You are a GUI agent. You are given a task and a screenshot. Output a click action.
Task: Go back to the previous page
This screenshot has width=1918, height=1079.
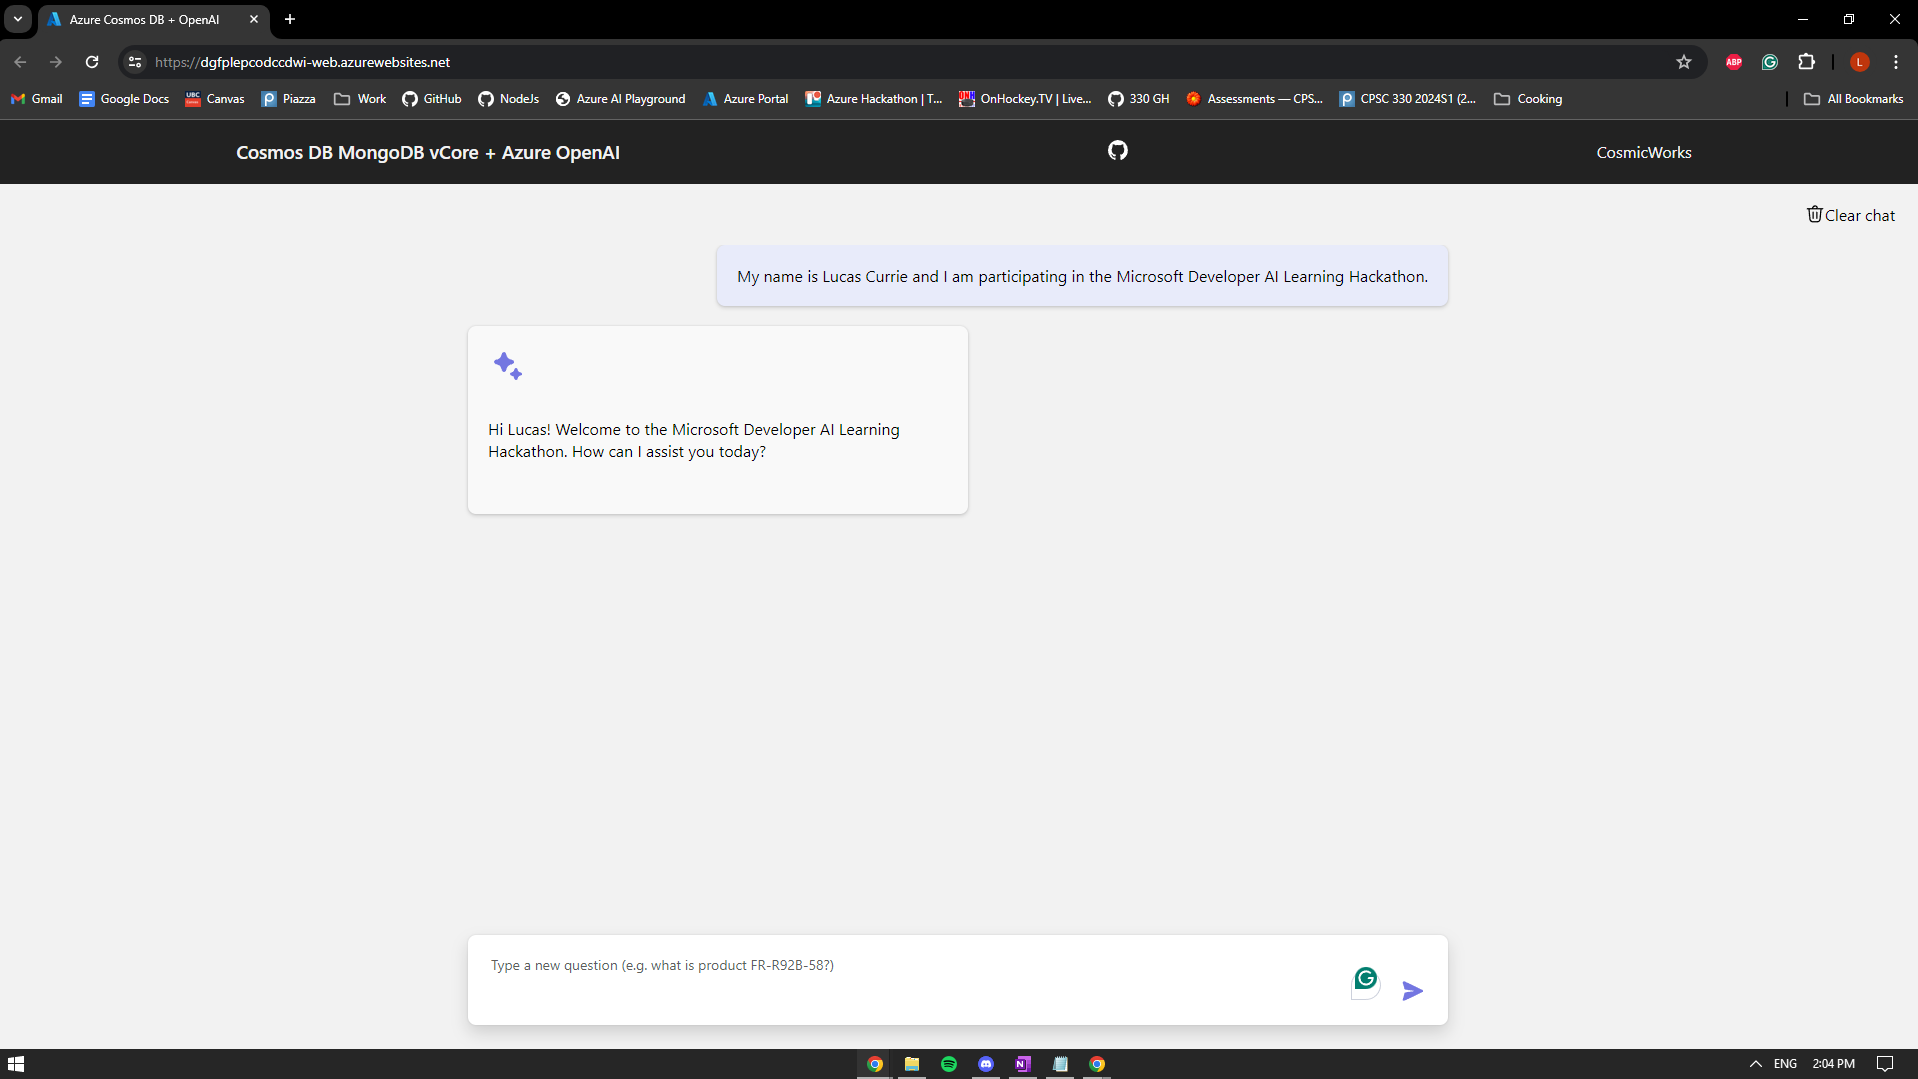20,62
